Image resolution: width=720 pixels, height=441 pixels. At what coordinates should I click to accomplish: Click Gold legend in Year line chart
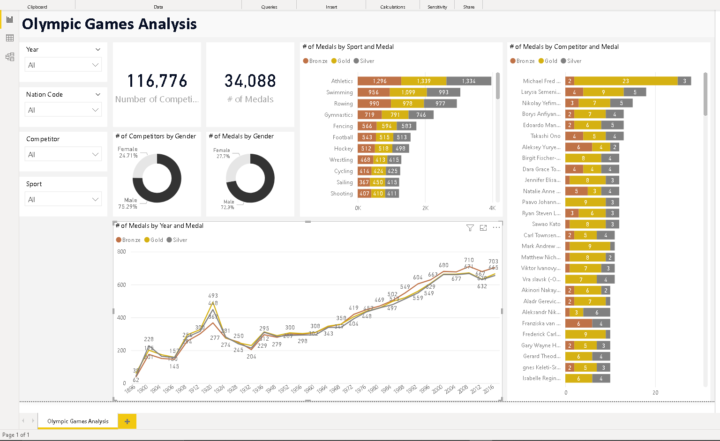click(154, 240)
